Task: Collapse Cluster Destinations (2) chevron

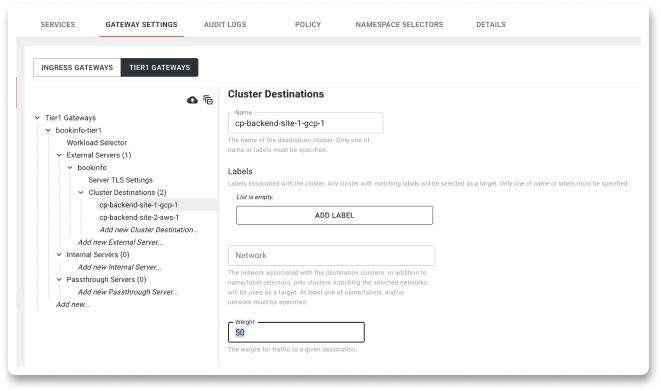Action: click(81, 193)
